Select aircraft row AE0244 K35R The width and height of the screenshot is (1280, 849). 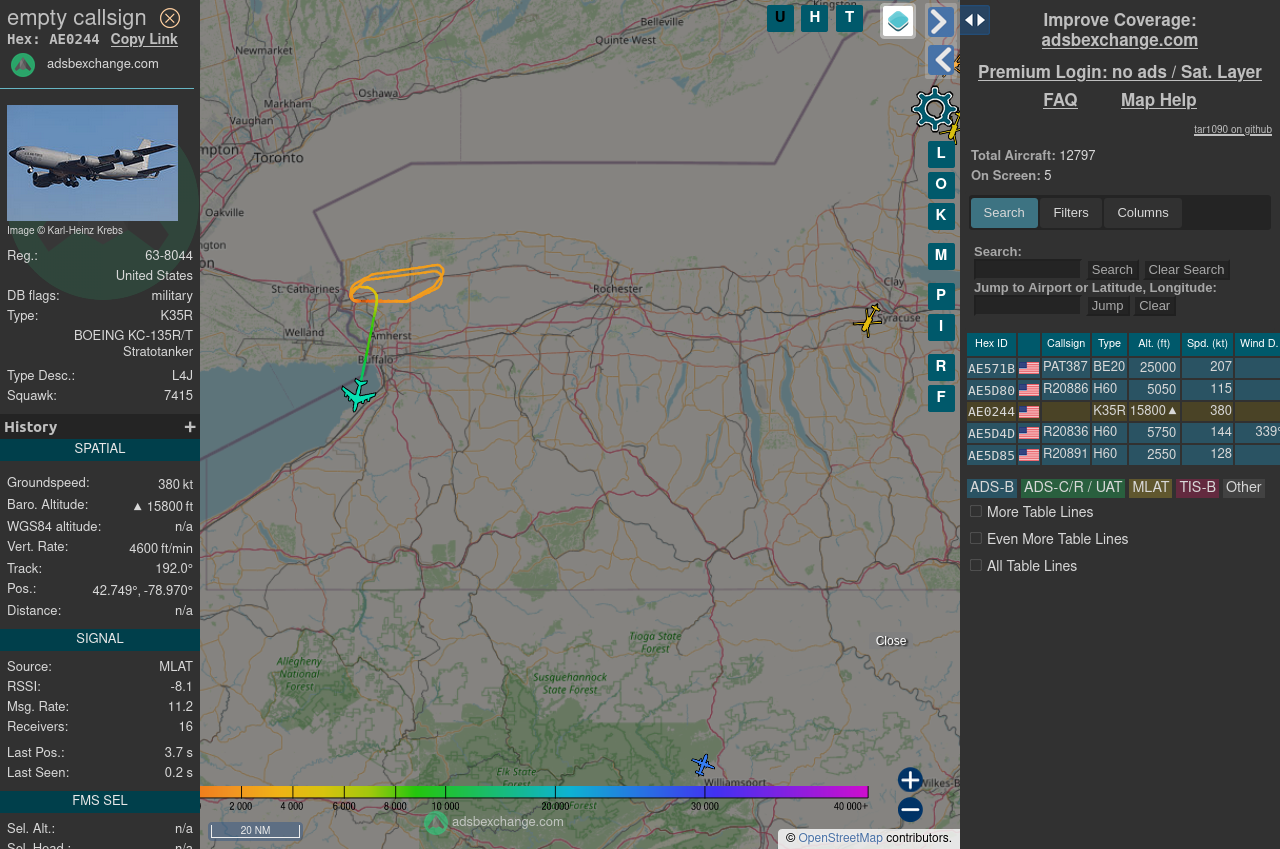point(1123,411)
